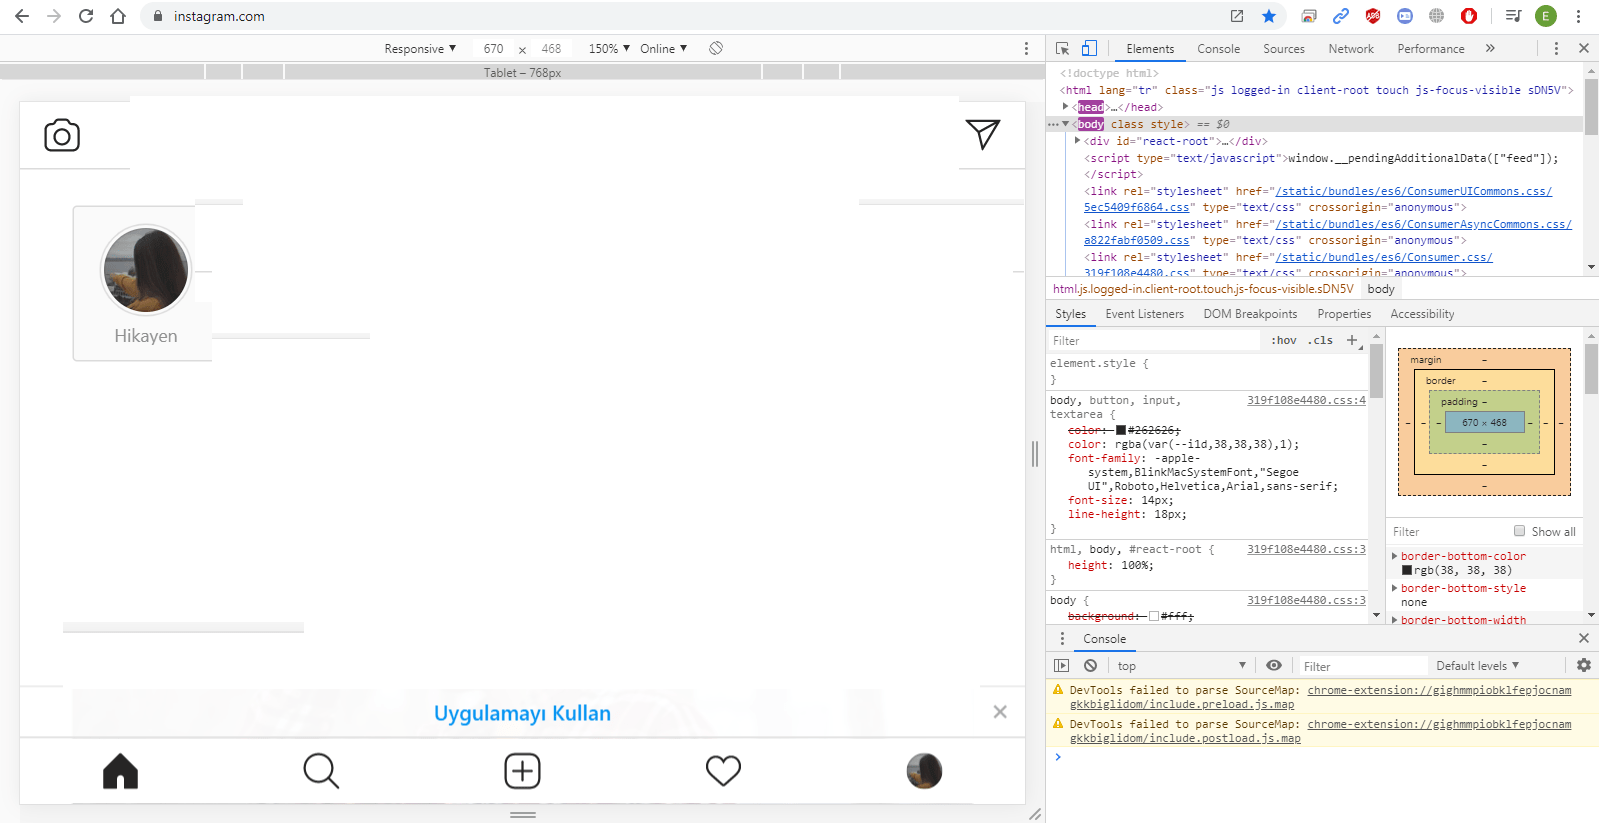Open Chrome main menu dots

click(x=1578, y=16)
